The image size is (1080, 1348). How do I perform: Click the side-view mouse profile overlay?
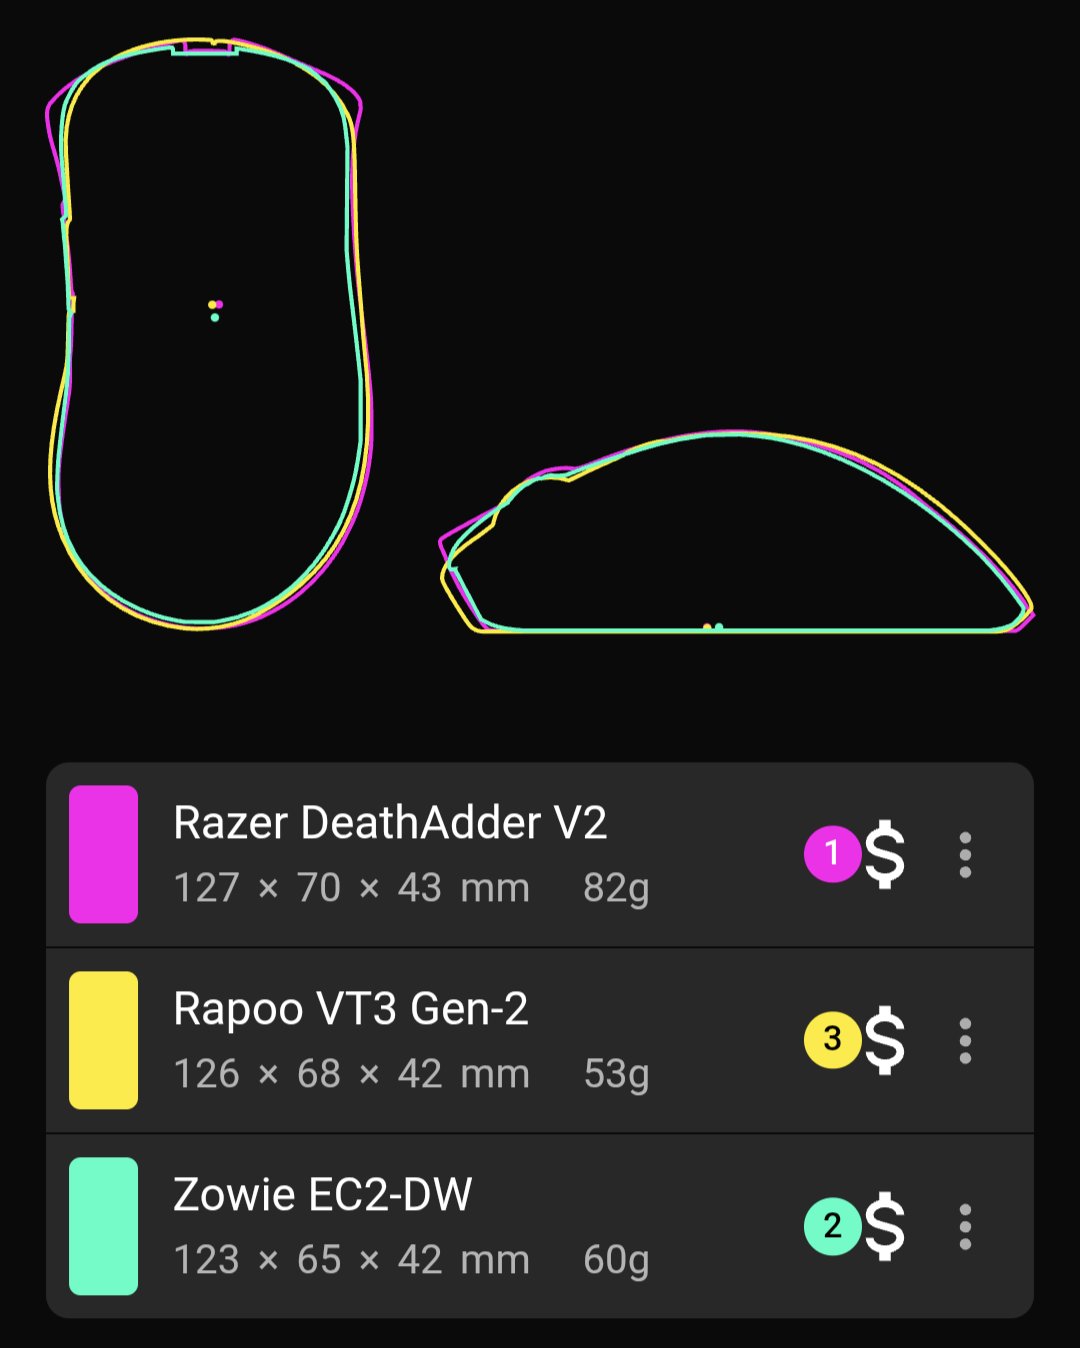click(x=737, y=532)
